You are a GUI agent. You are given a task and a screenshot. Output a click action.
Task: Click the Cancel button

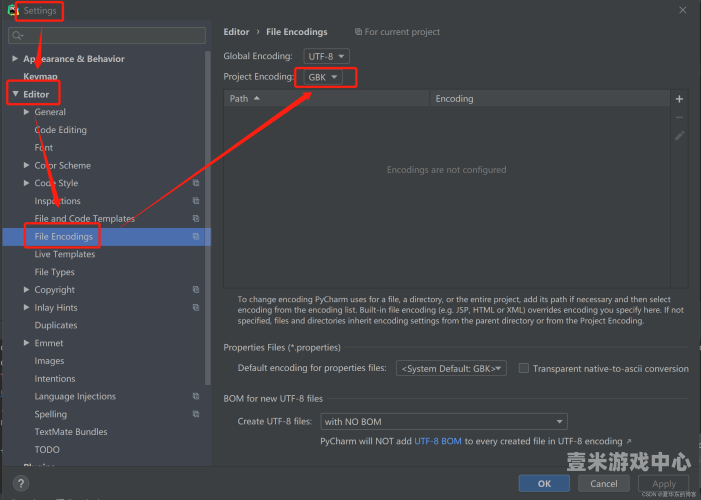604,483
